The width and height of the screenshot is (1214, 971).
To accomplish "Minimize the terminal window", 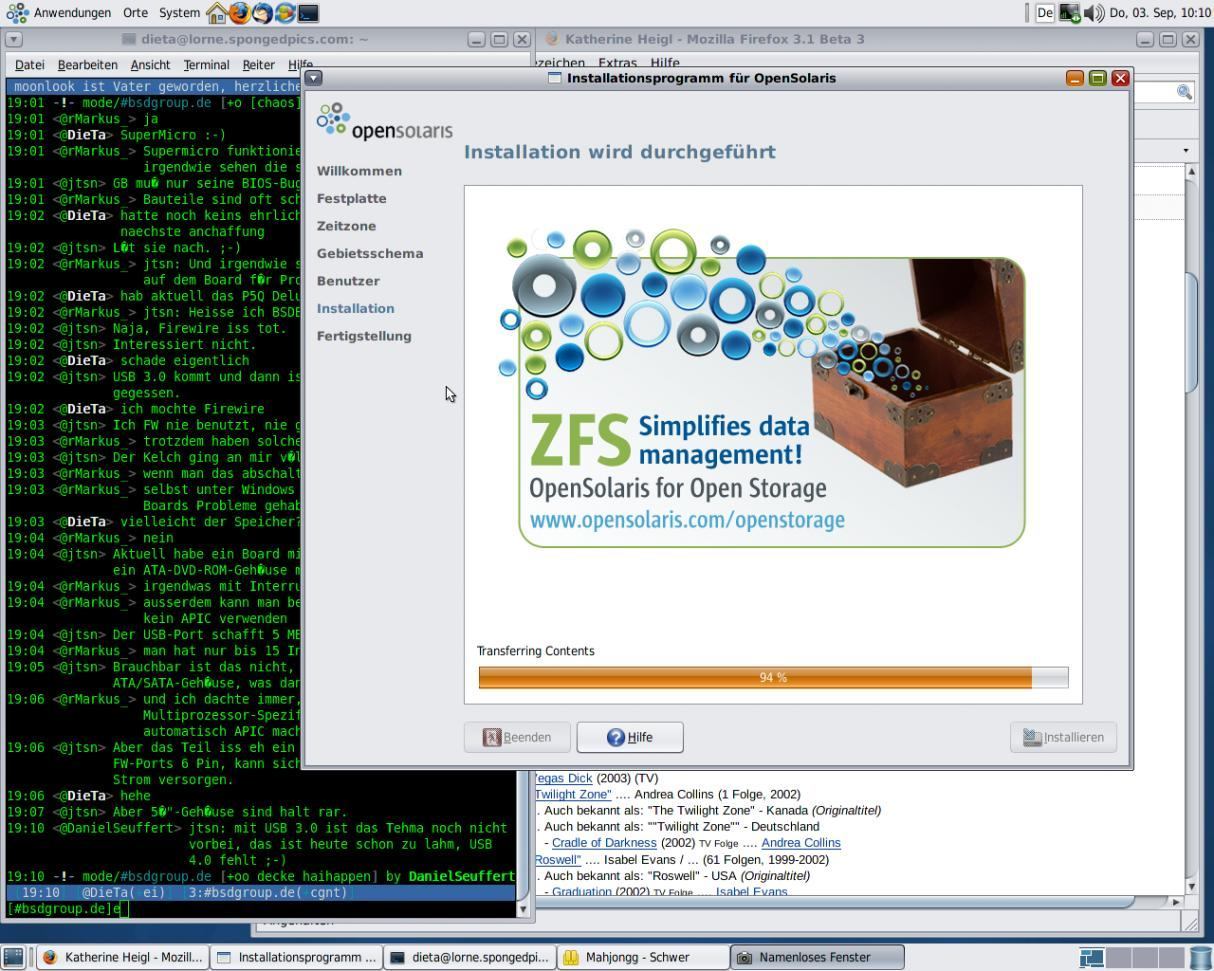I will (477, 40).
